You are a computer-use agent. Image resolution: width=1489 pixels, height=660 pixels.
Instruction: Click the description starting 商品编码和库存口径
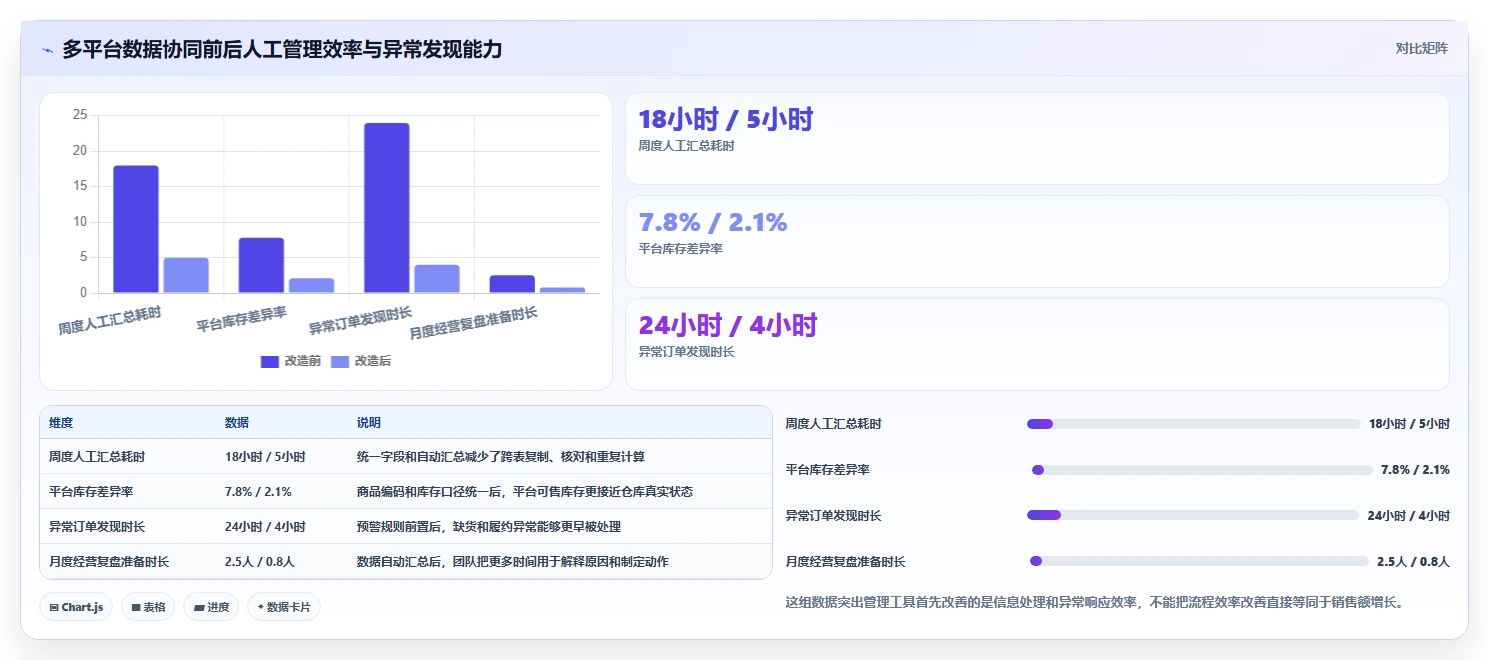tap(525, 491)
